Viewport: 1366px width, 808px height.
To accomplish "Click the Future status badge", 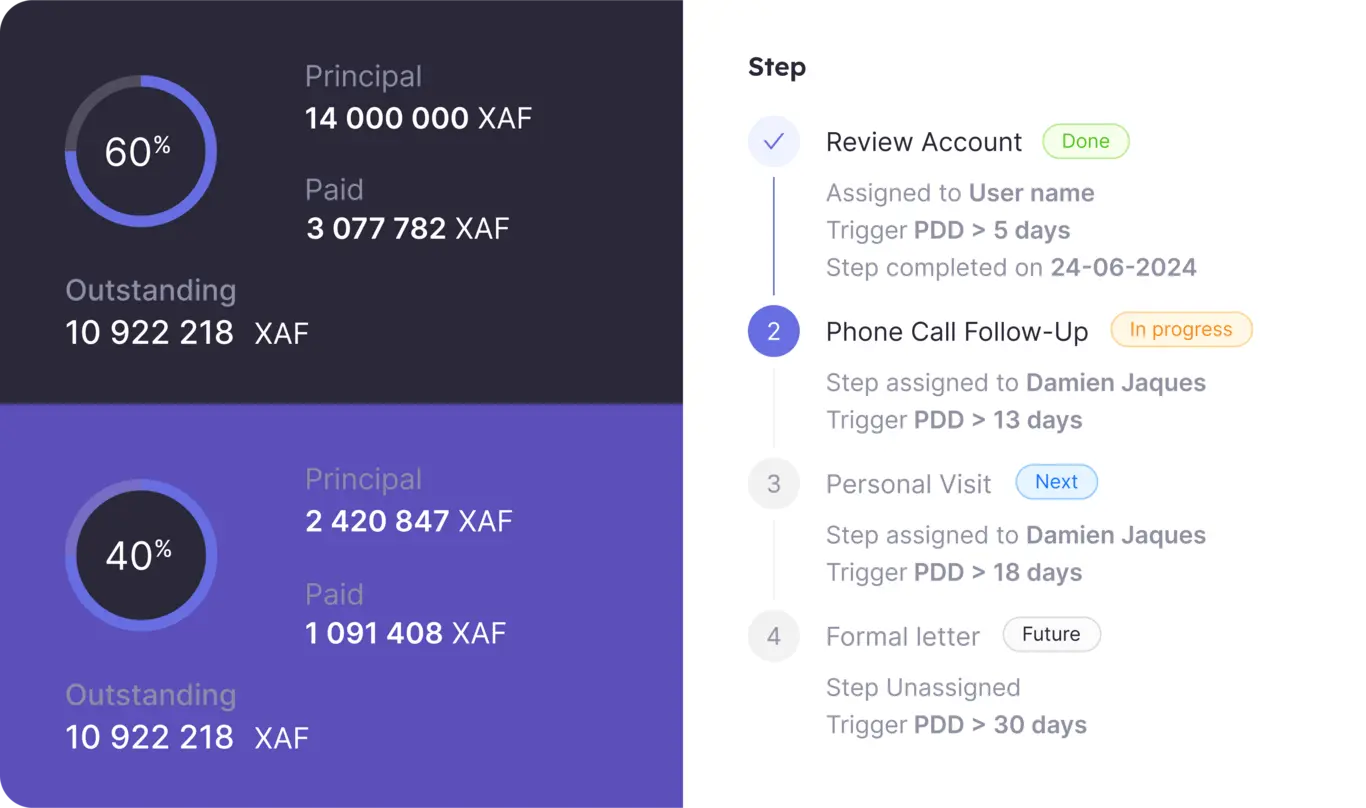I will pos(1051,634).
